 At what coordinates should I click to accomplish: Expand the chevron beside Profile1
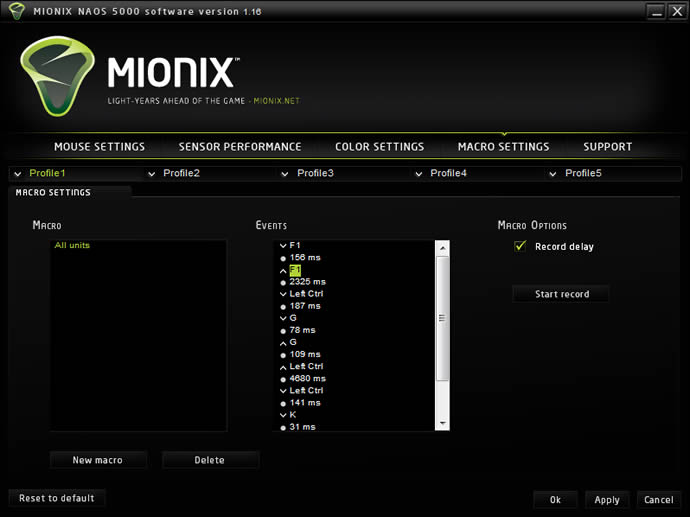[x=18, y=174]
